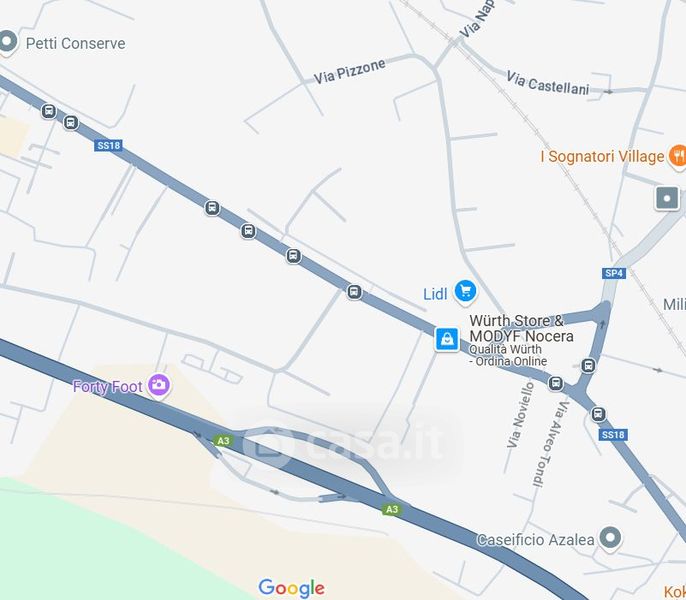Click the Petti Conserve location pin
This screenshot has height=600, width=686.
tap(7, 43)
